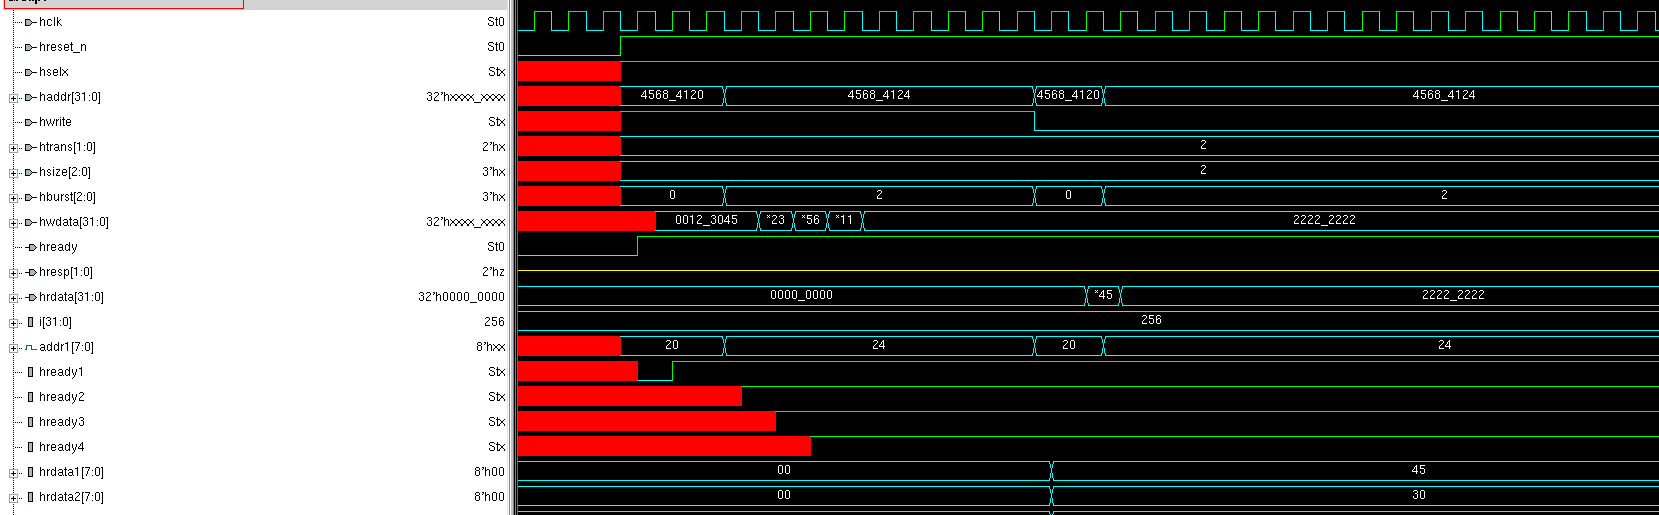Select the hready3 signal name
The width and height of the screenshot is (1659, 515).
[x=61, y=422]
